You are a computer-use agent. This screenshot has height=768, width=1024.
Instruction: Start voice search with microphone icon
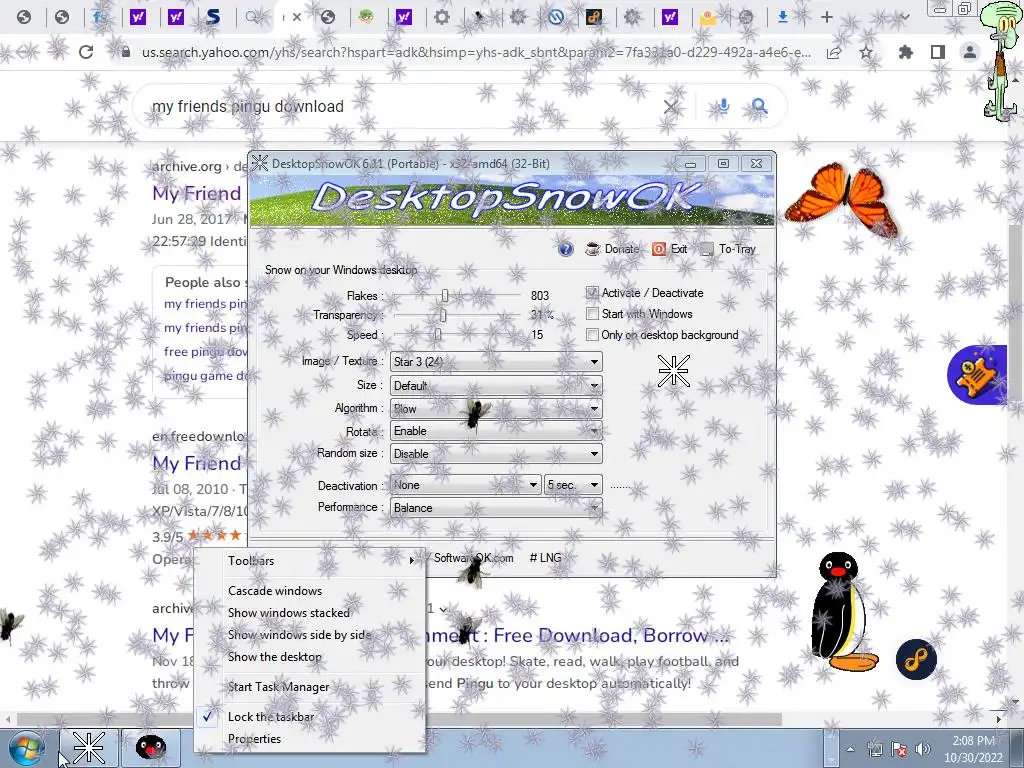[x=723, y=106]
